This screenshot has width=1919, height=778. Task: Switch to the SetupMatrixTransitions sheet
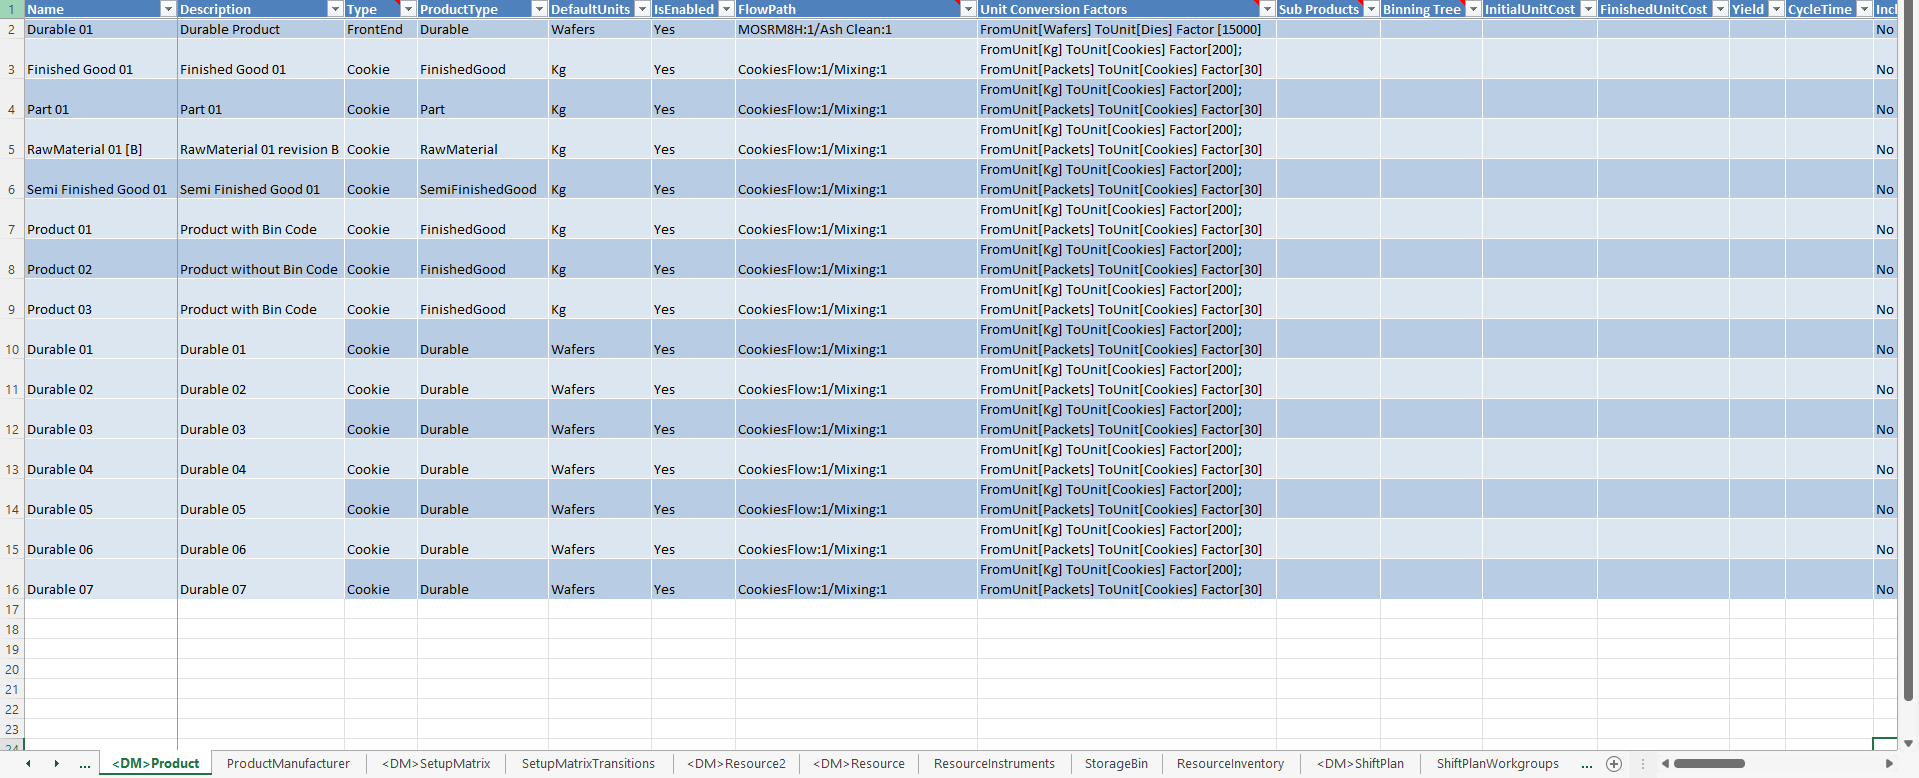tap(588, 764)
